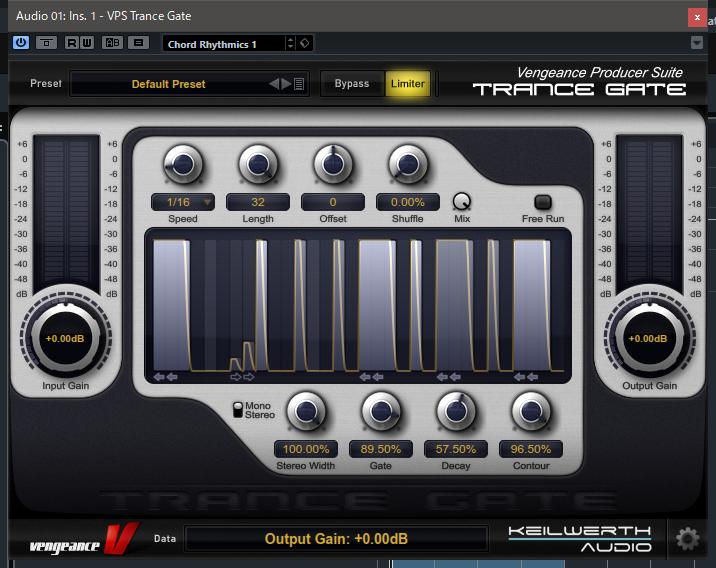Open the host functions dropdown arrow at top right

click(x=696, y=43)
